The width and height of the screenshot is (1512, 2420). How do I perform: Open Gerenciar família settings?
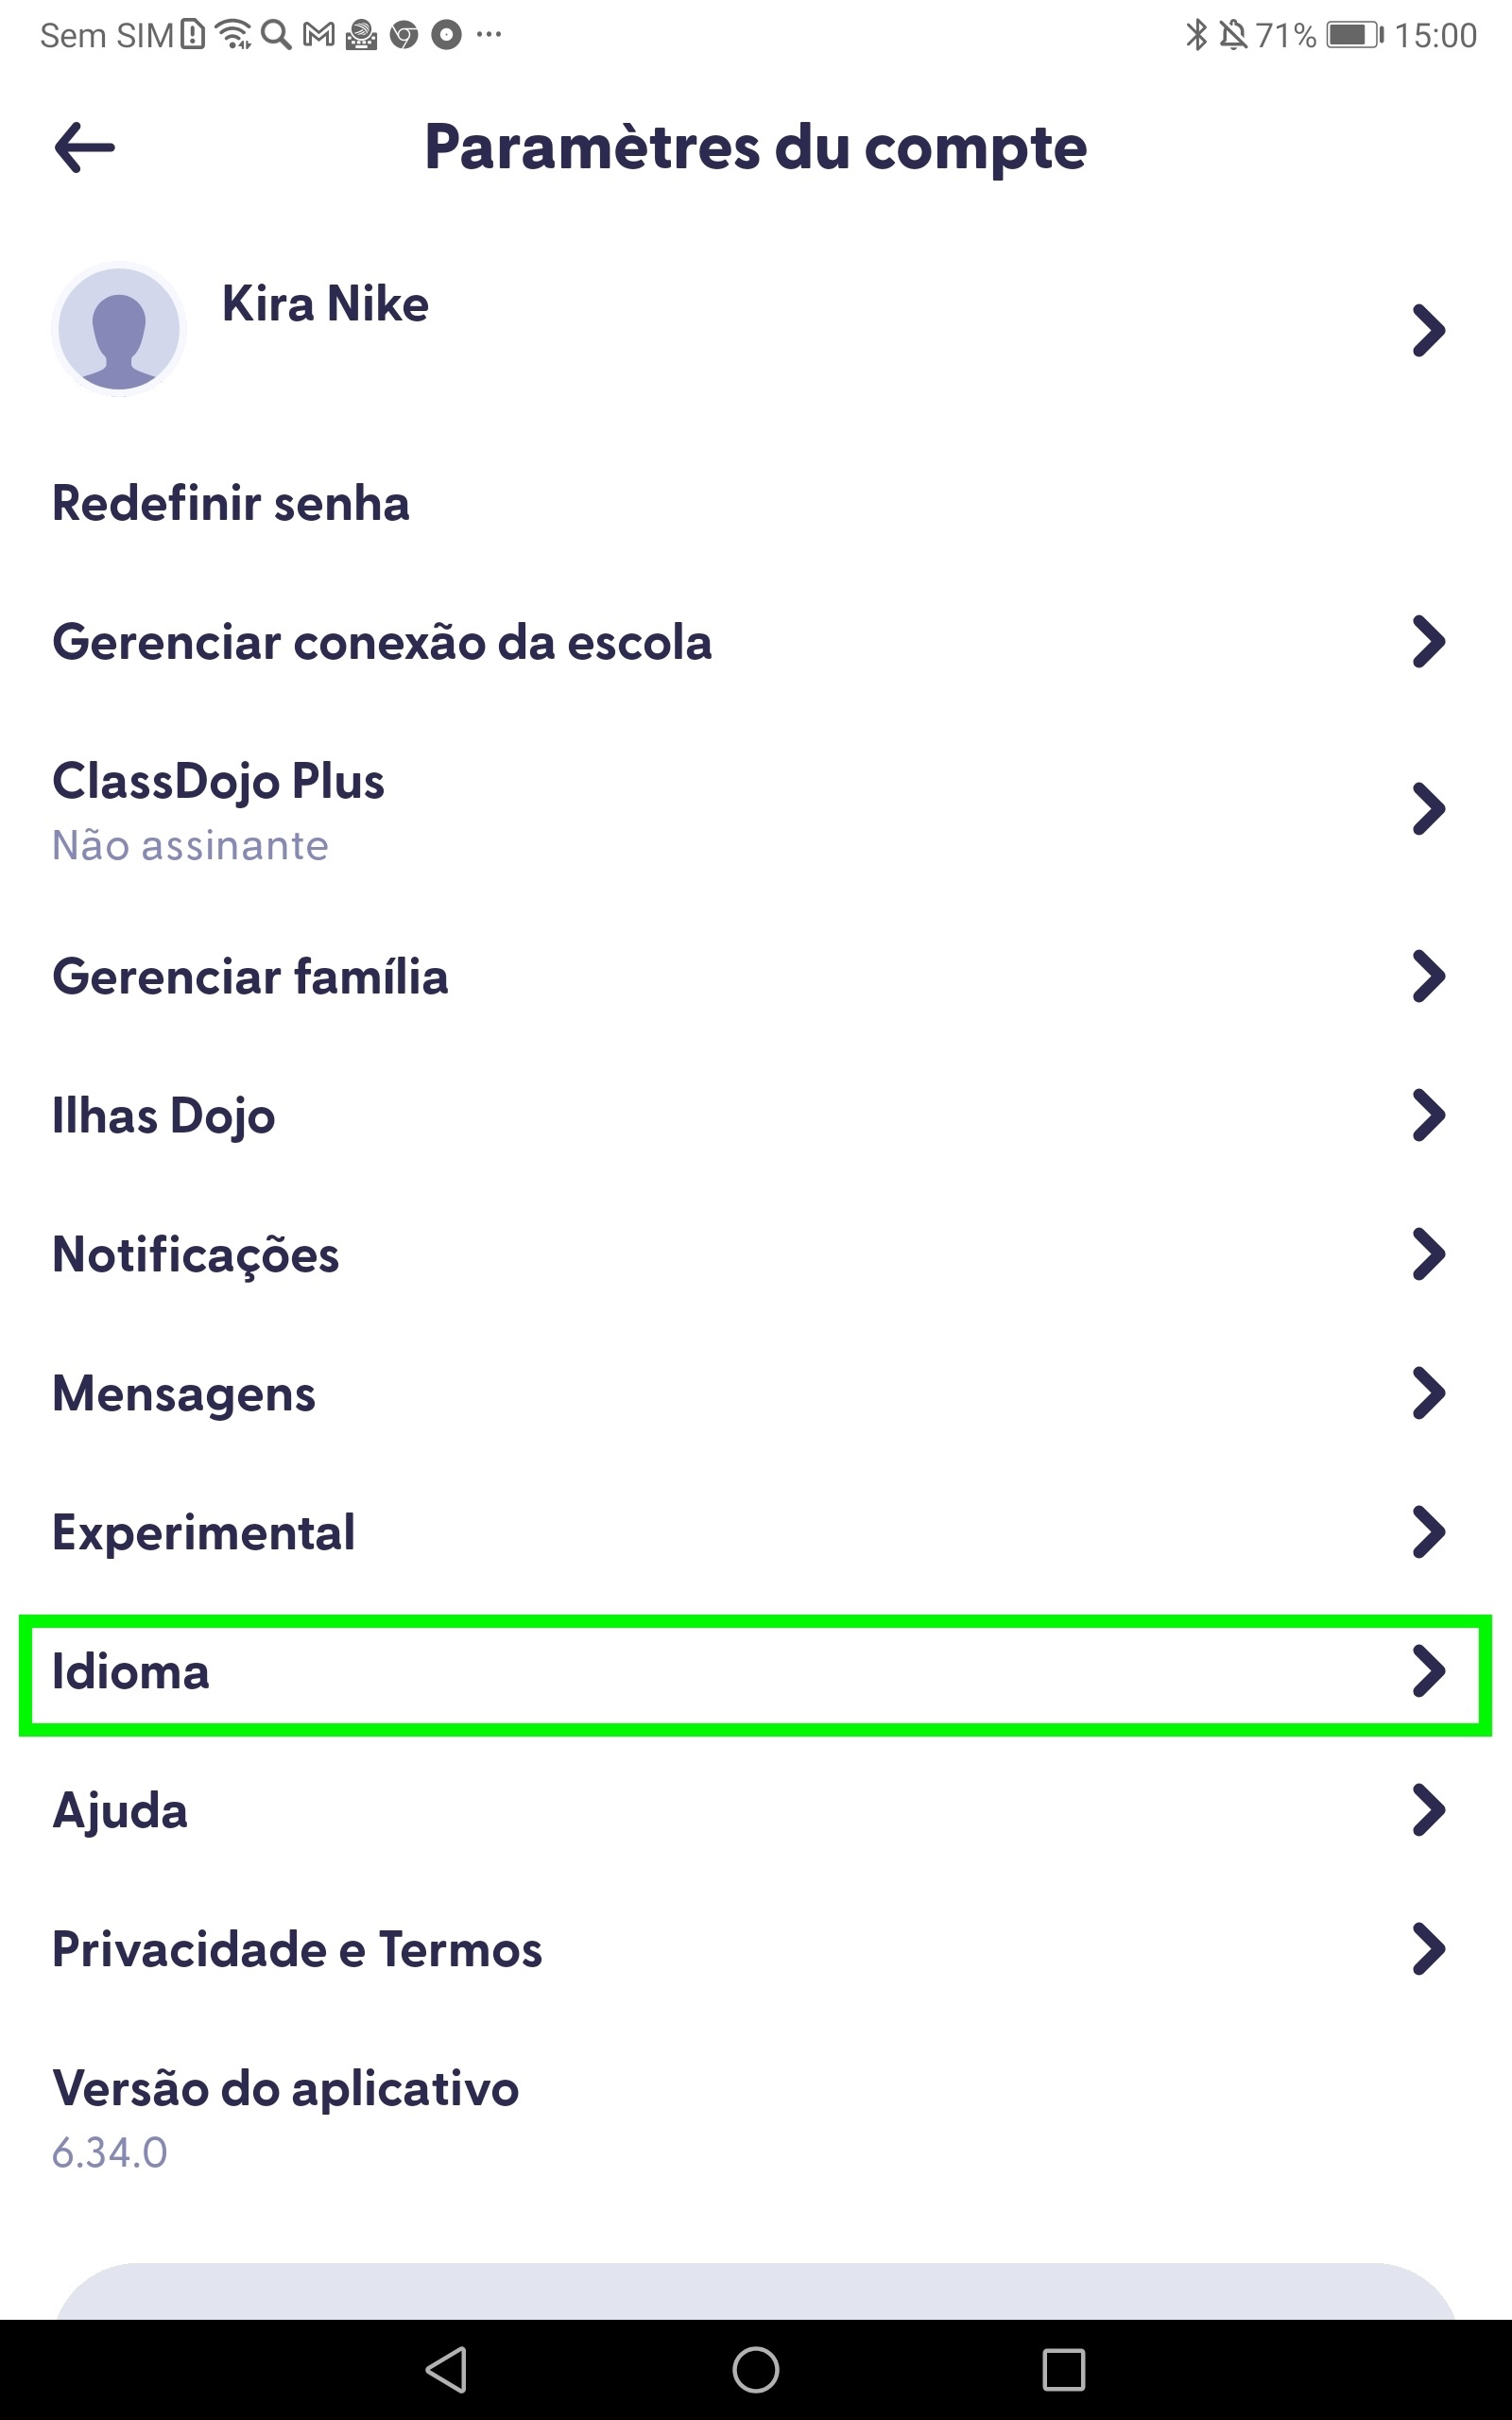coord(250,976)
